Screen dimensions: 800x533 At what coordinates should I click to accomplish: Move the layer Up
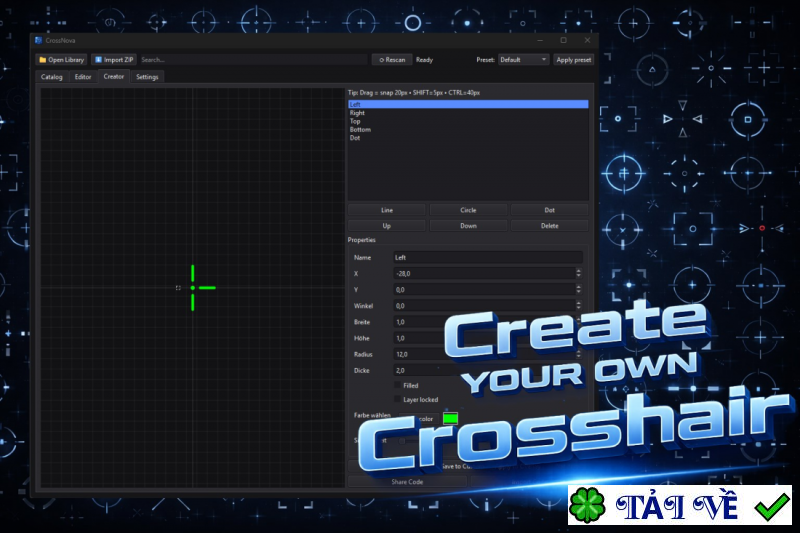pos(387,226)
